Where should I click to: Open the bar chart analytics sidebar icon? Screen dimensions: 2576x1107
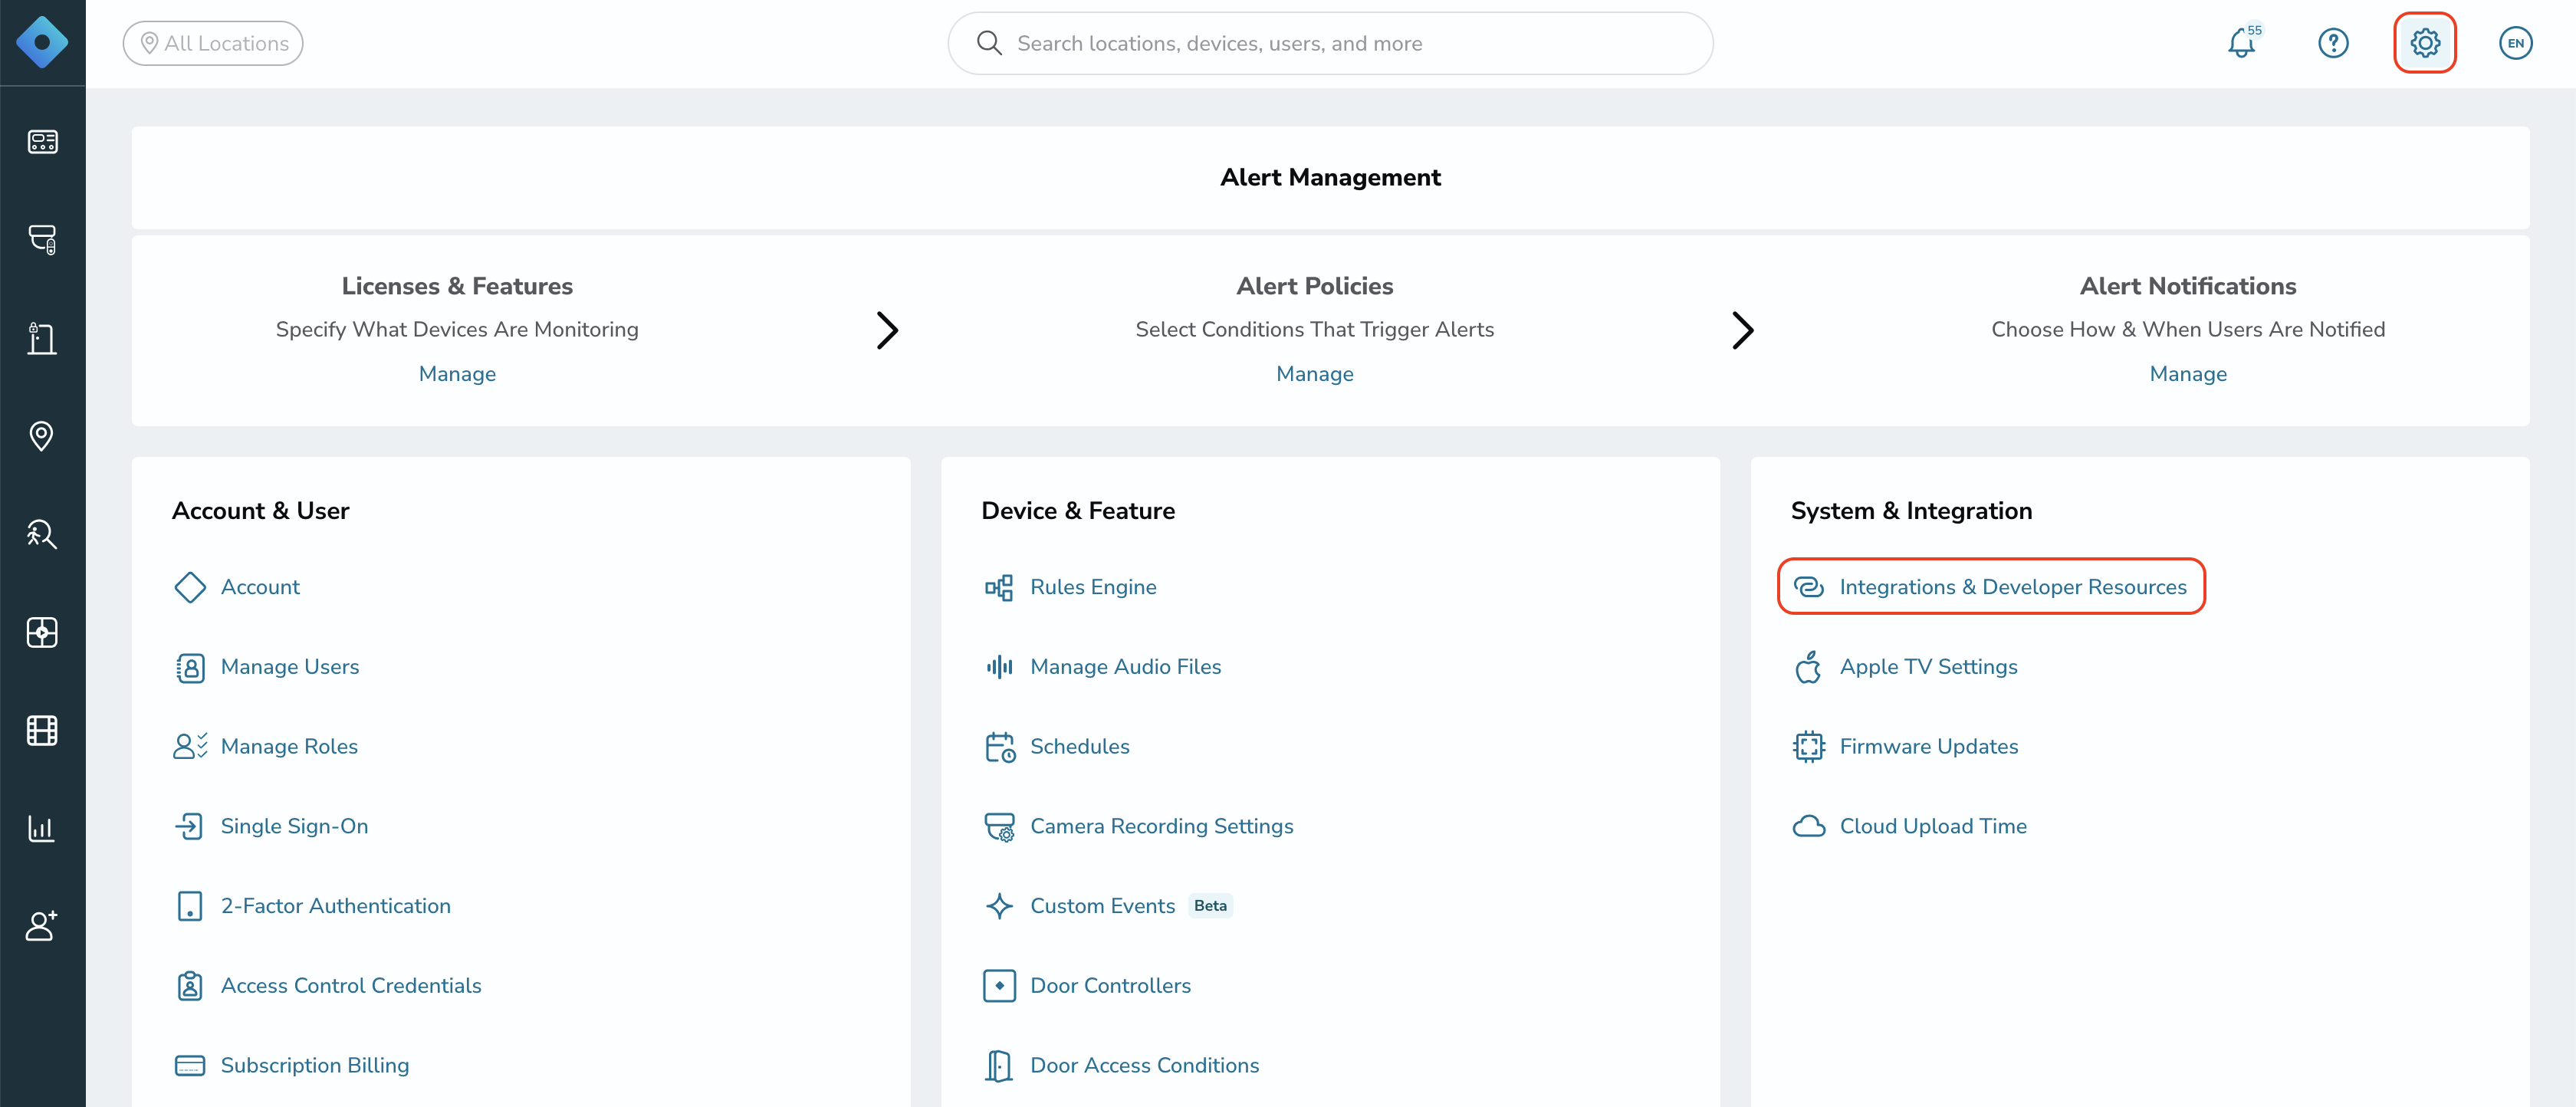pos(42,828)
